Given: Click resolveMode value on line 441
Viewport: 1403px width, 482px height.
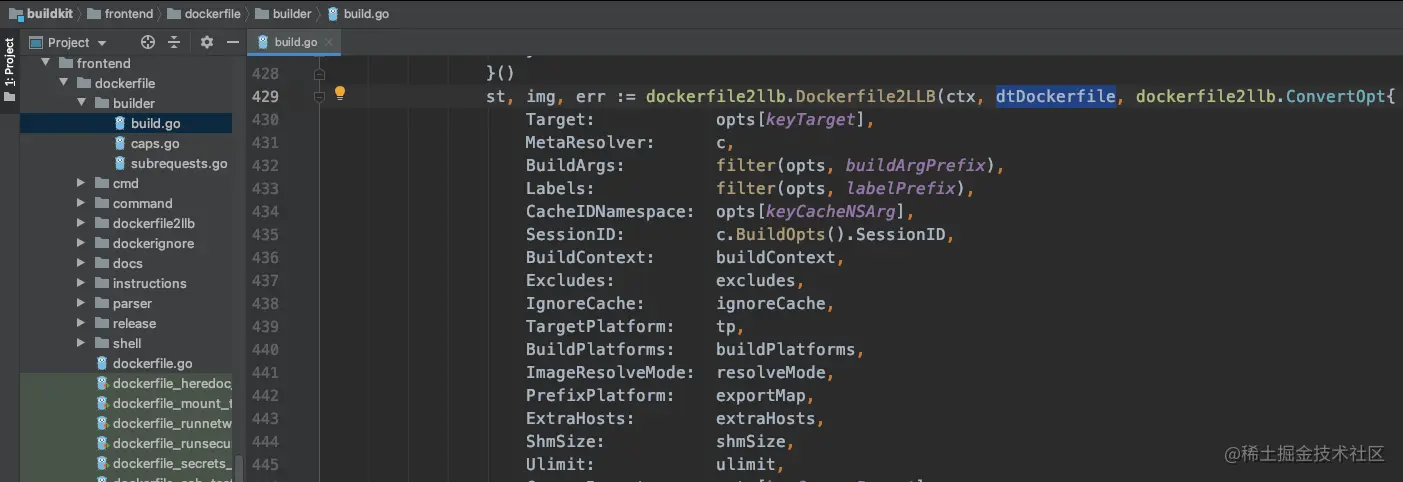Looking at the screenshot, I should pyautogui.click(x=770, y=372).
